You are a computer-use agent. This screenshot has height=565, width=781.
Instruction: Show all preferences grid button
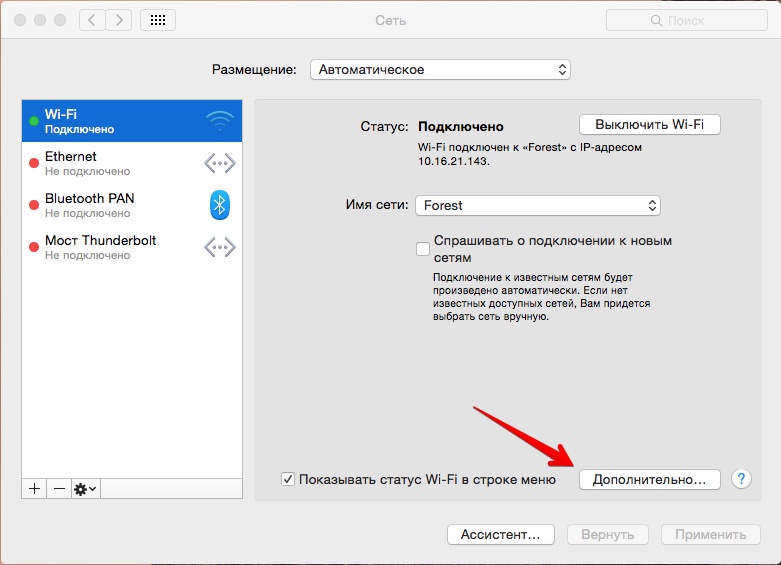coord(157,20)
